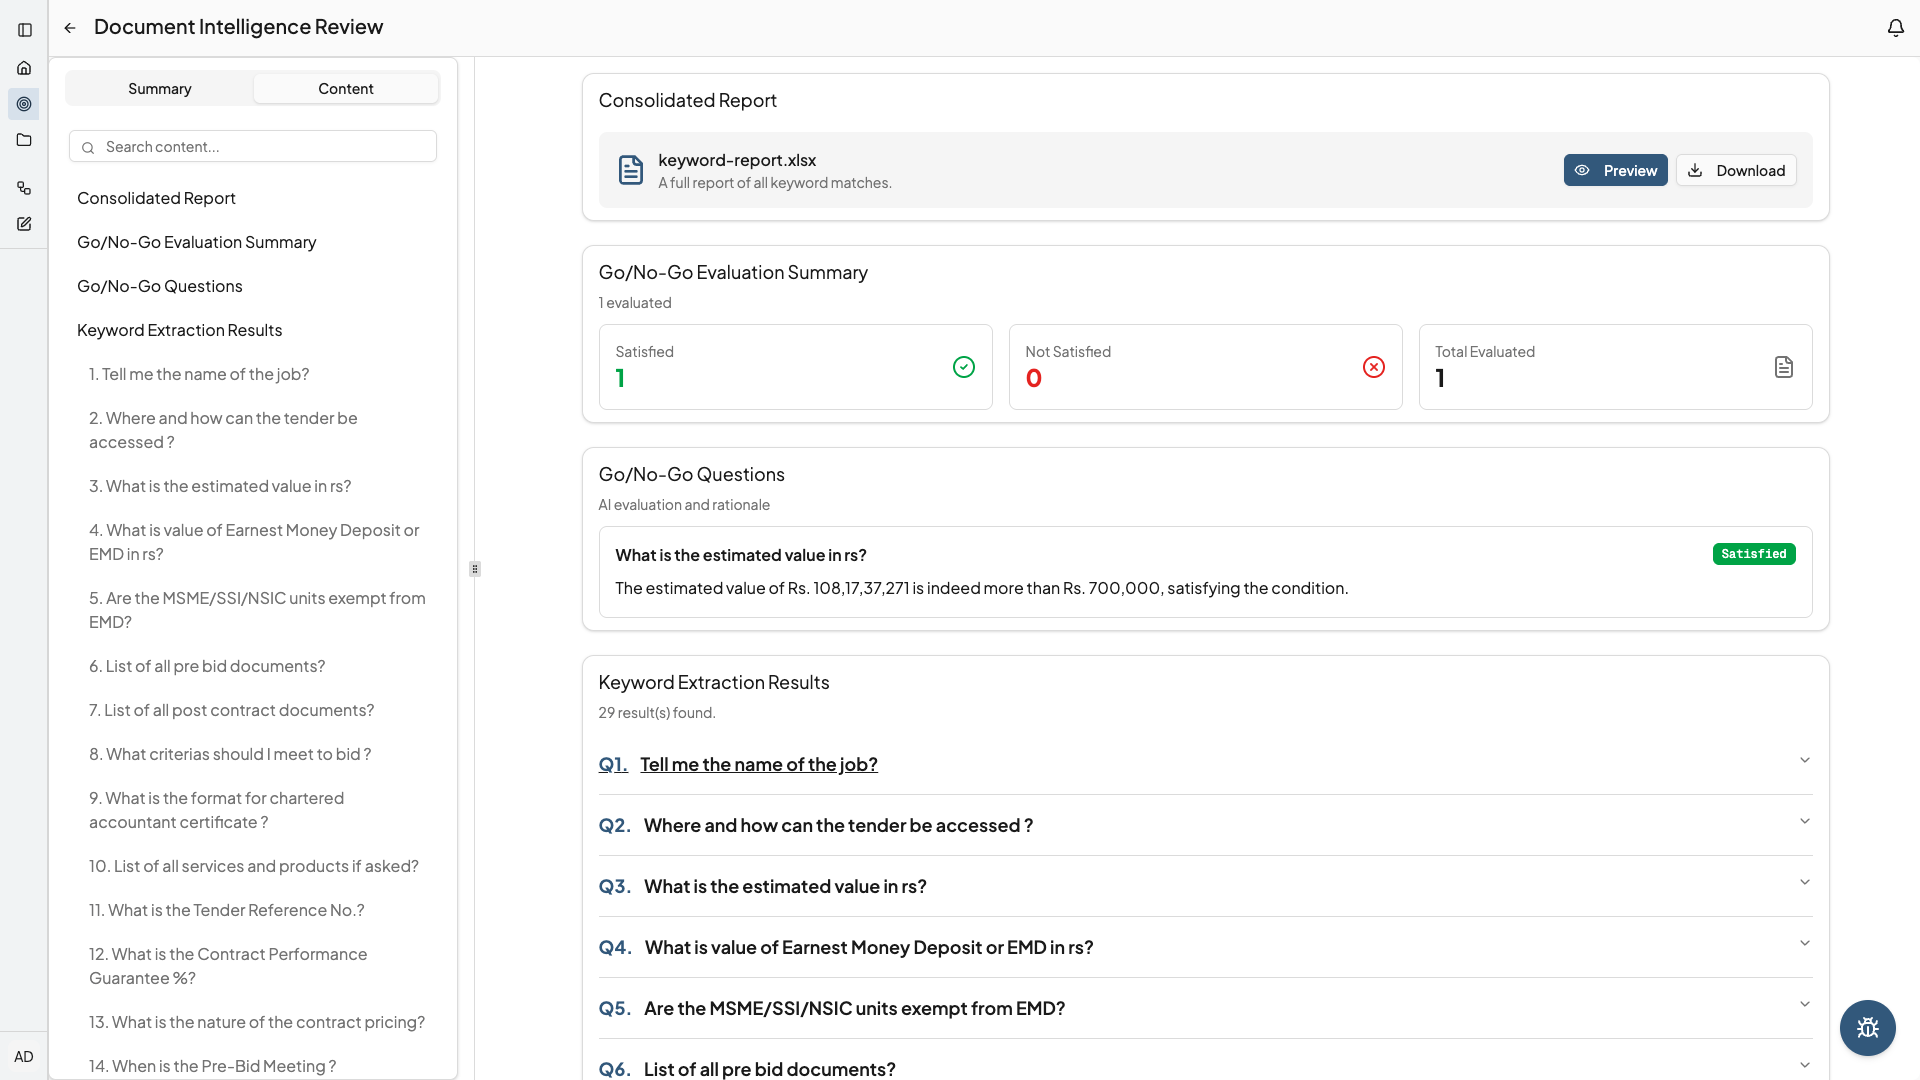Screen dimensions: 1920x1080
Task: Click the back arrow beside page title
Action: [x=70, y=28]
